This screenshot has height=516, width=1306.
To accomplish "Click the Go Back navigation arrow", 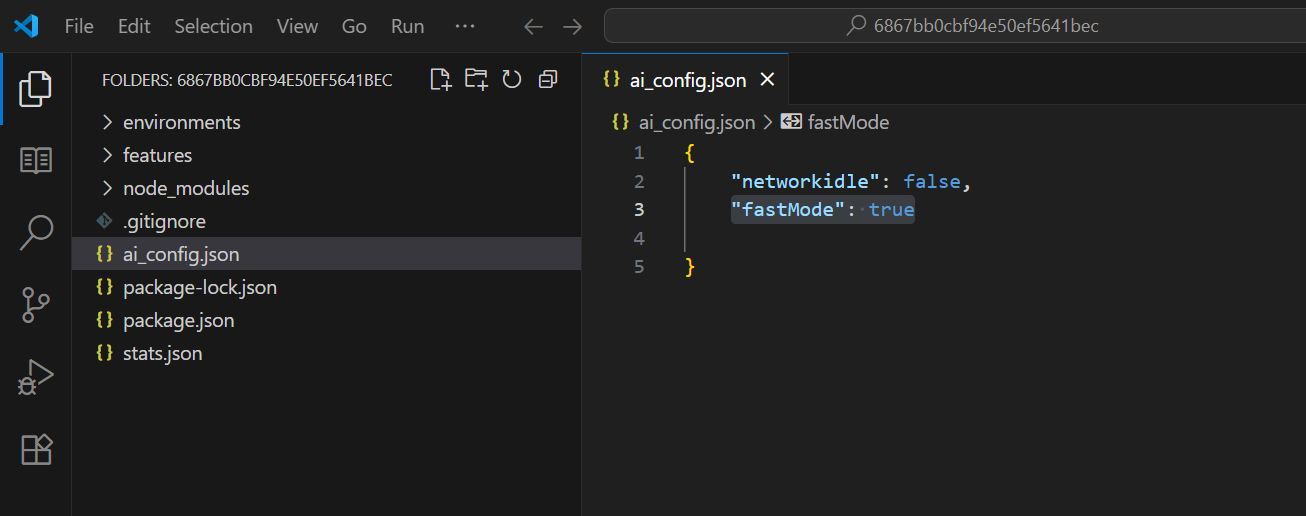I will point(534,26).
